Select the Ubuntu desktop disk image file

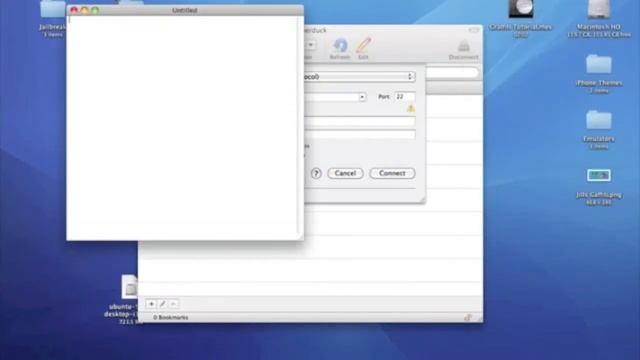(x=129, y=287)
